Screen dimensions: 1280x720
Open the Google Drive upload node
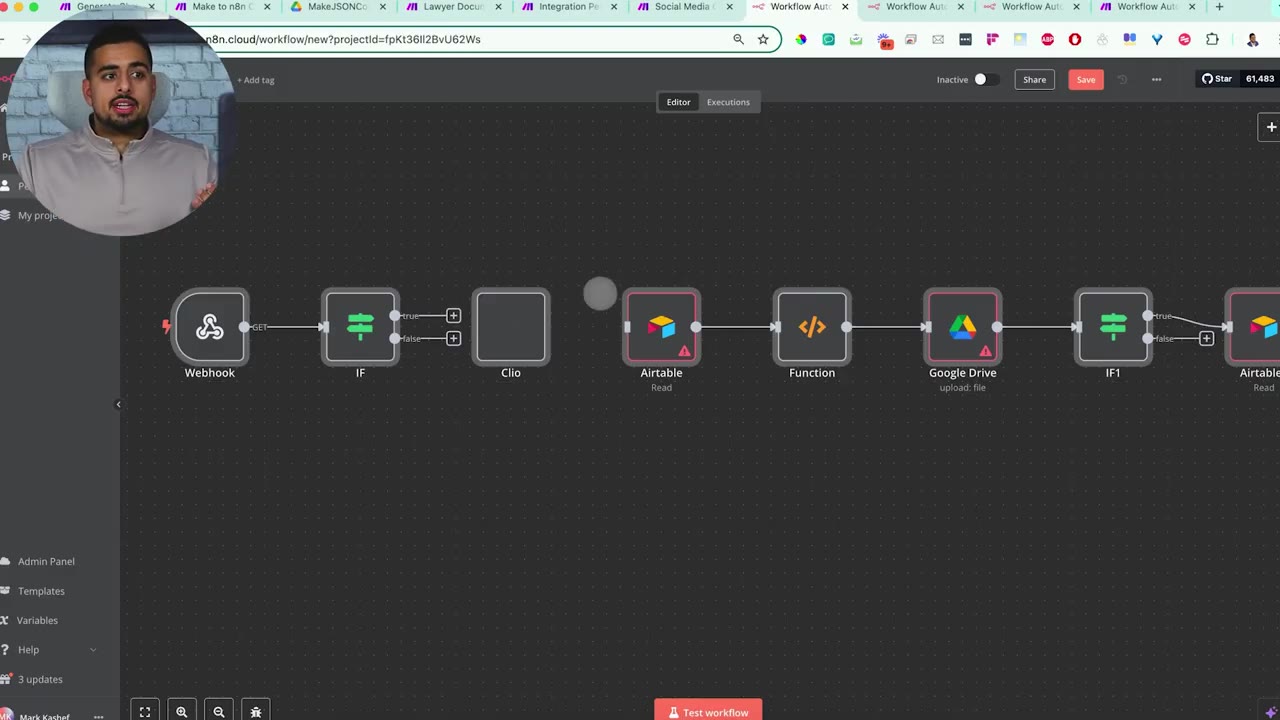point(962,326)
